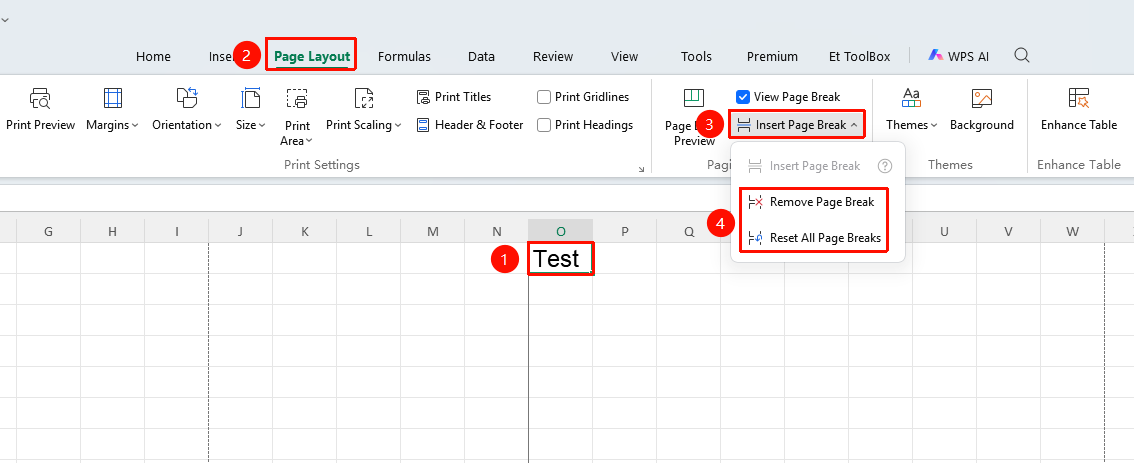
Task: Select column header J
Action: 240,232
